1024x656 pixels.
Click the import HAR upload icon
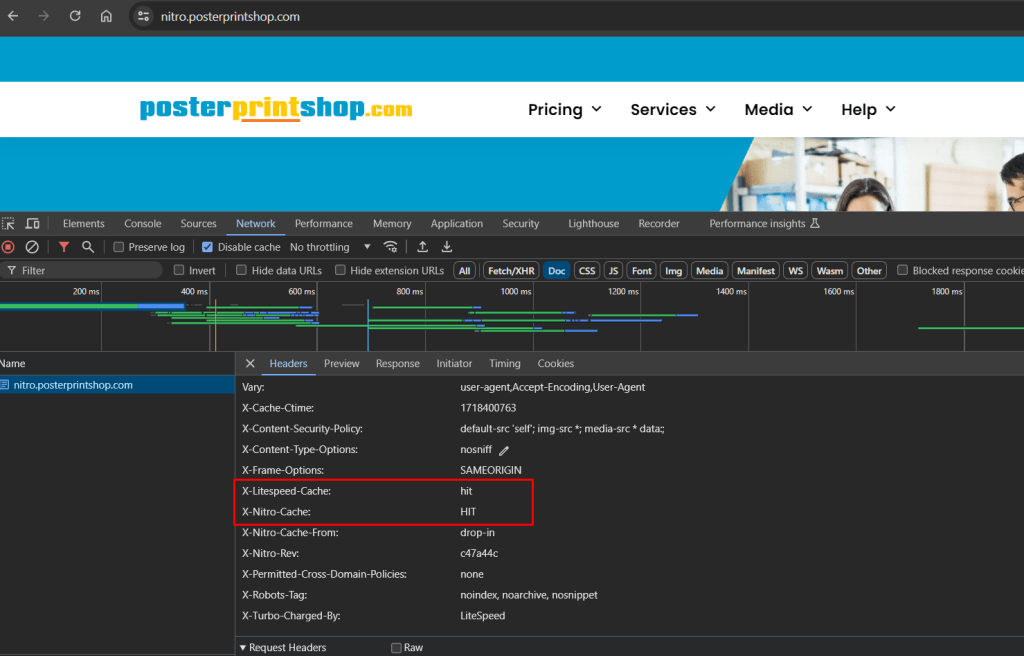(423, 247)
